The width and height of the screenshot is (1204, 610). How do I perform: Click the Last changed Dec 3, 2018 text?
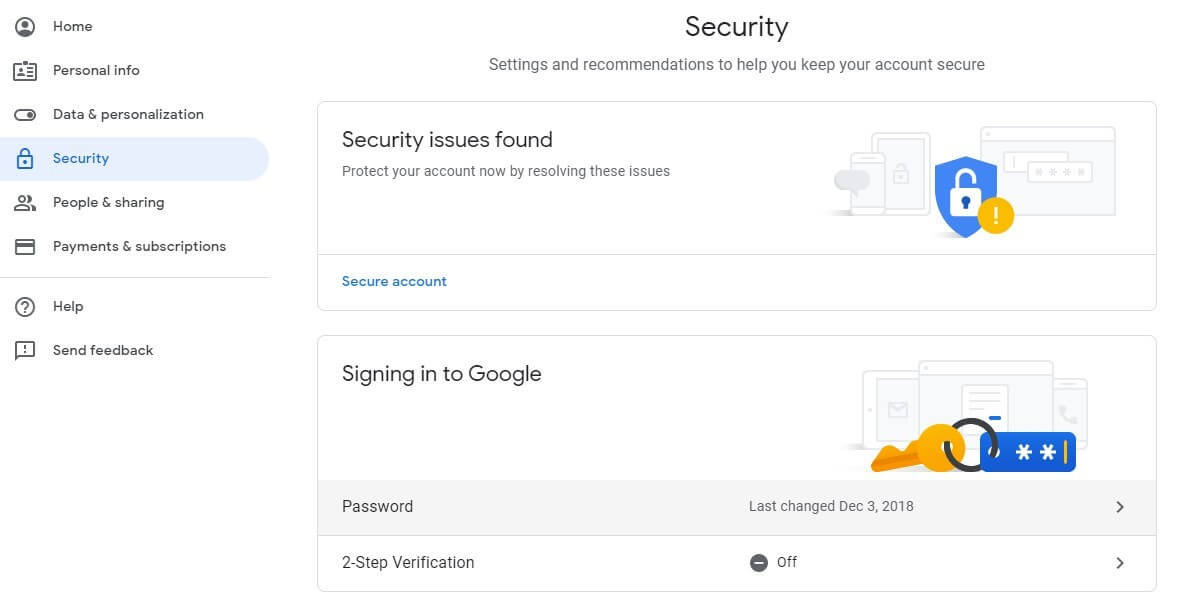(x=830, y=506)
